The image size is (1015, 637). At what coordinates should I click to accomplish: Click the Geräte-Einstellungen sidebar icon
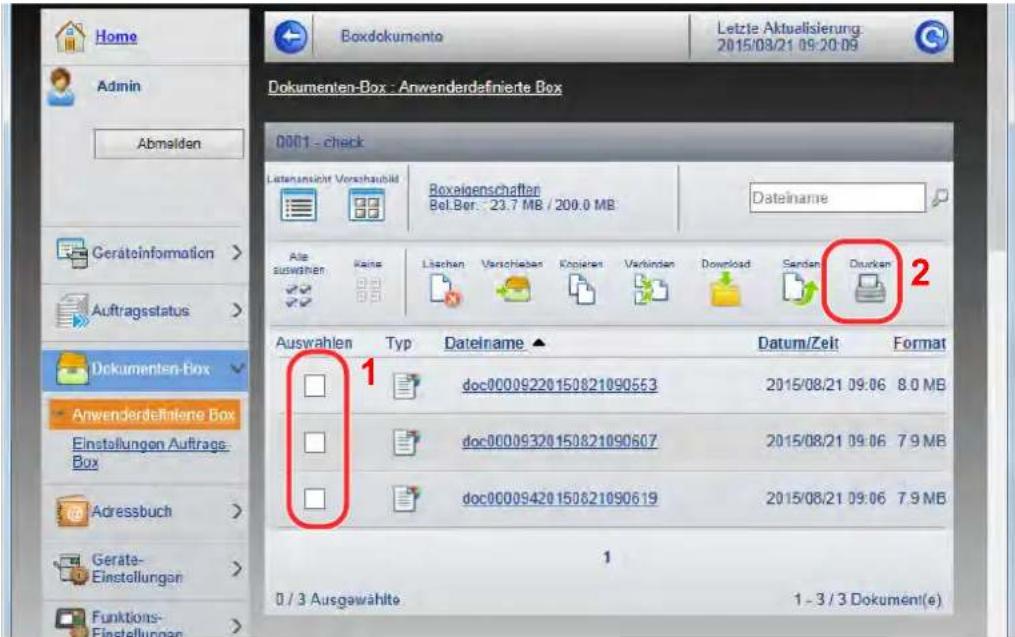pyautogui.click(x=72, y=568)
